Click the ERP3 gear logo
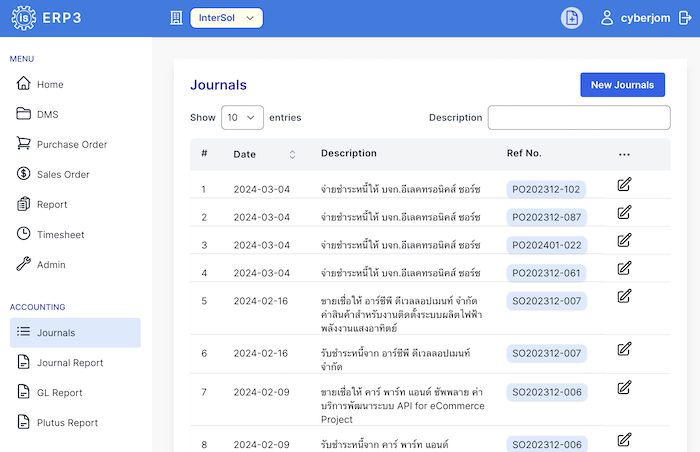The height and width of the screenshot is (452, 700). pos(23,18)
